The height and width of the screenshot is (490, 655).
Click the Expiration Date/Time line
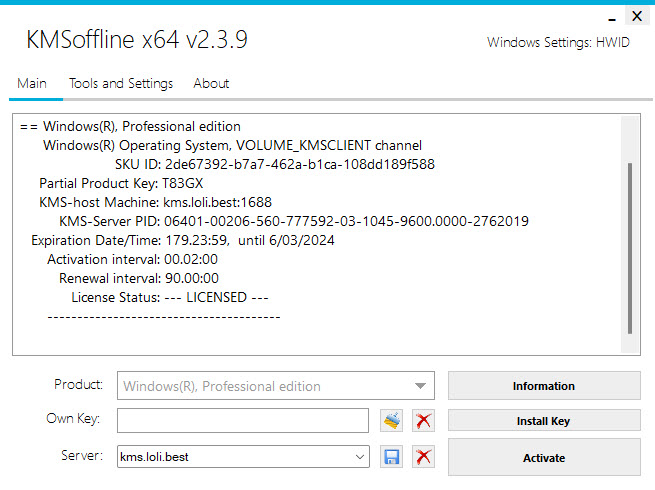(x=183, y=240)
